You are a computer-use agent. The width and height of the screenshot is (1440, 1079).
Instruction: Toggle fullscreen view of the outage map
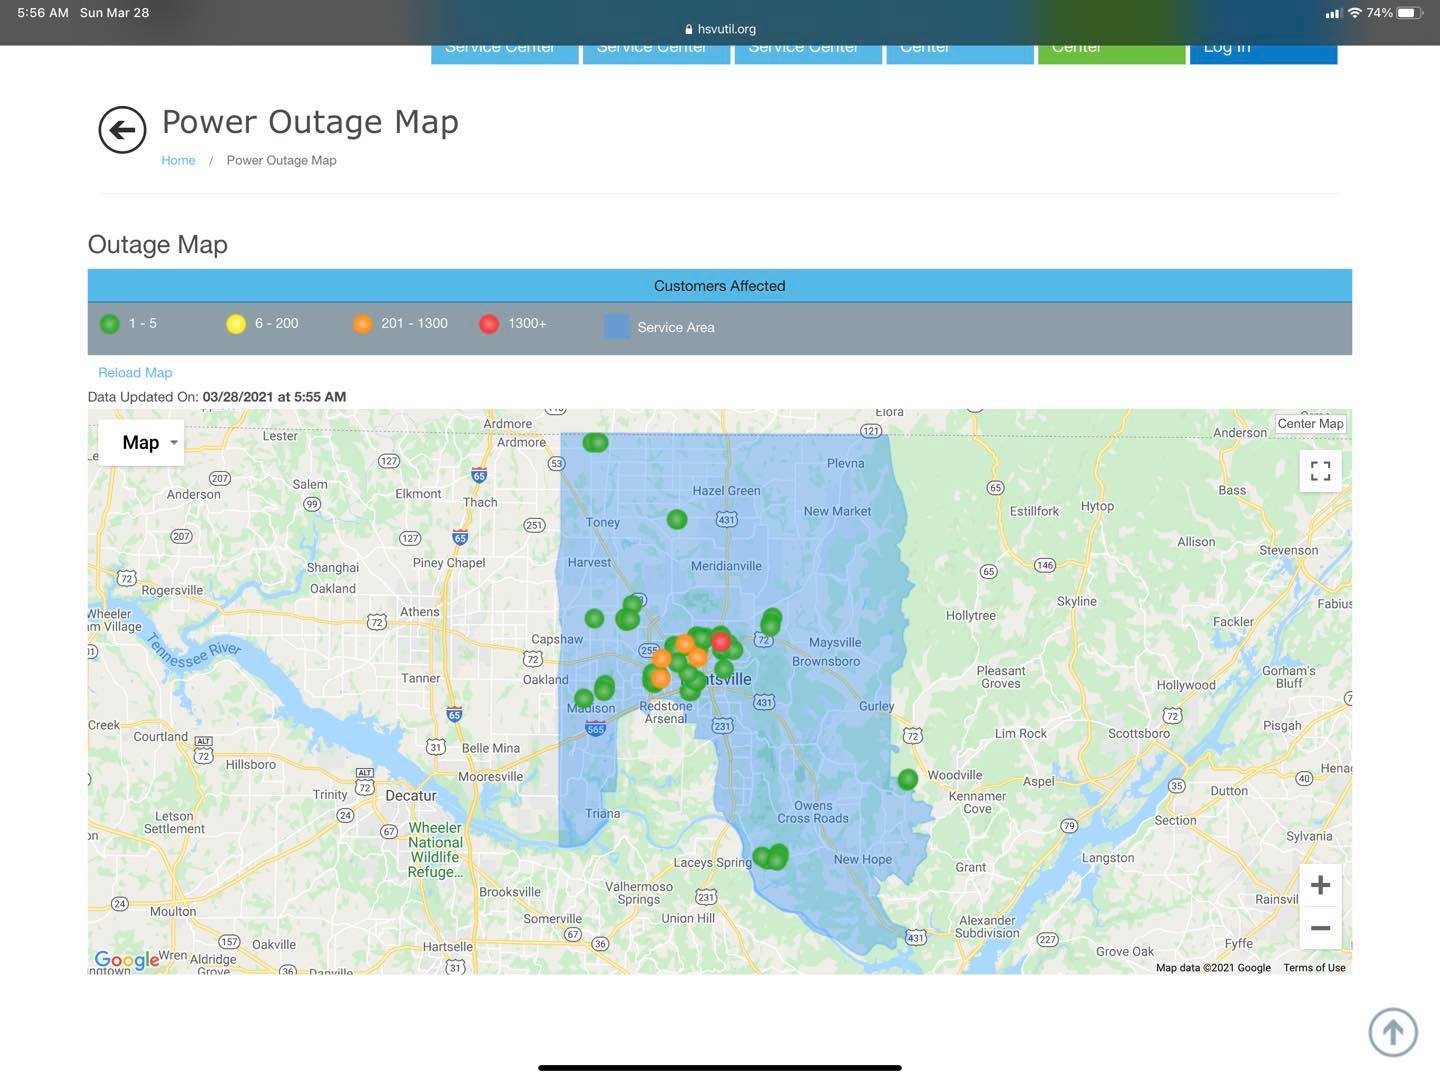(1320, 471)
